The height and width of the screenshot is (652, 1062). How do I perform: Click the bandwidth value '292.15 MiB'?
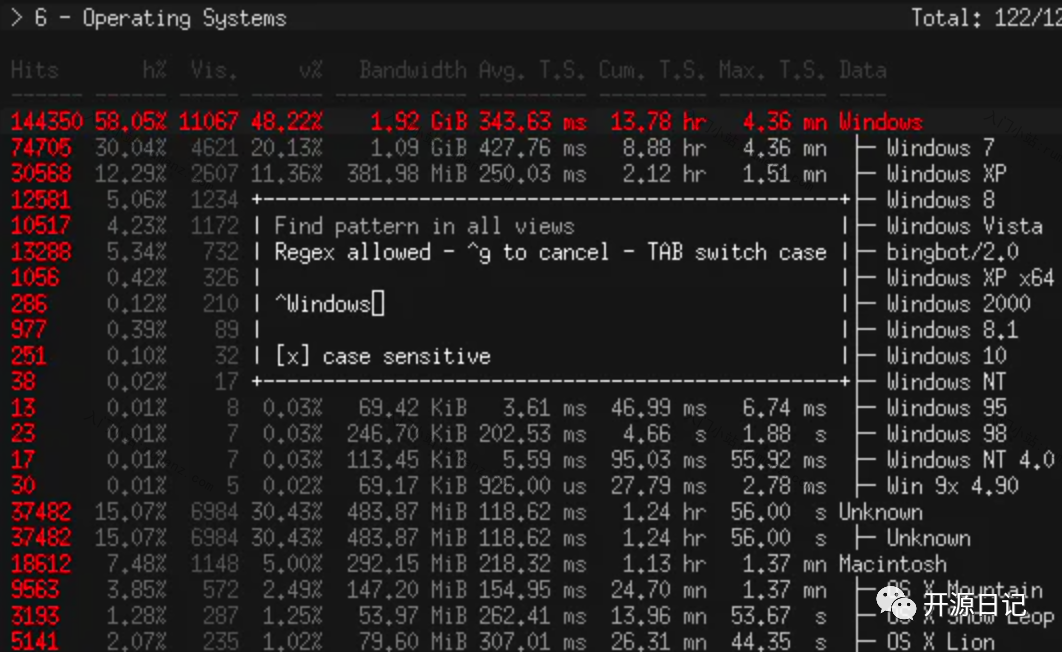[x=407, y=563]
